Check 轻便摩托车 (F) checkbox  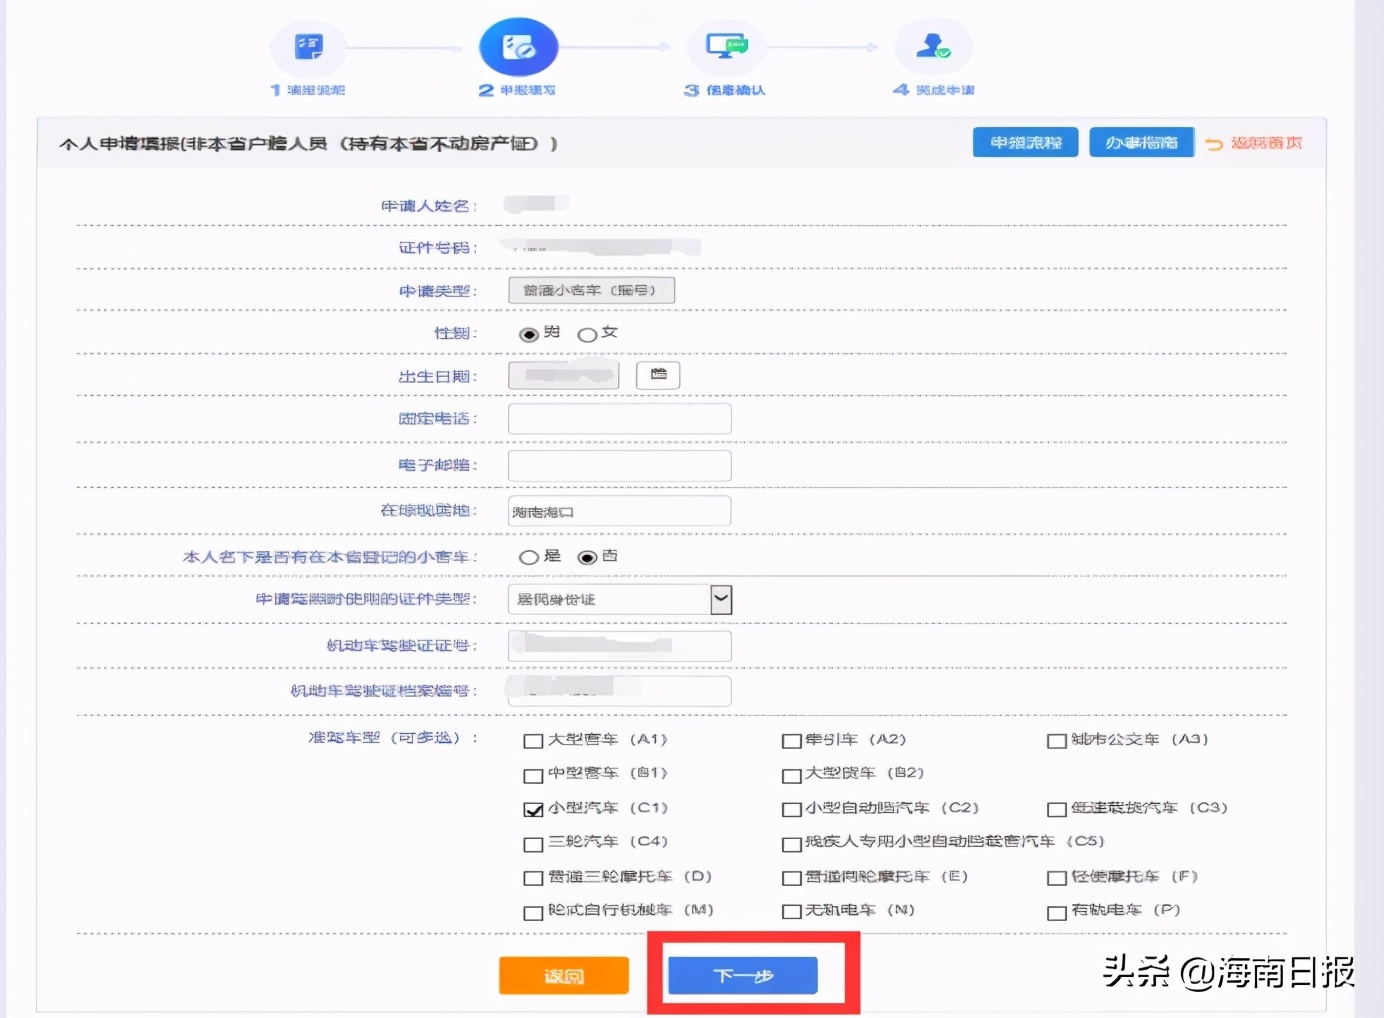coord(1057,878)
